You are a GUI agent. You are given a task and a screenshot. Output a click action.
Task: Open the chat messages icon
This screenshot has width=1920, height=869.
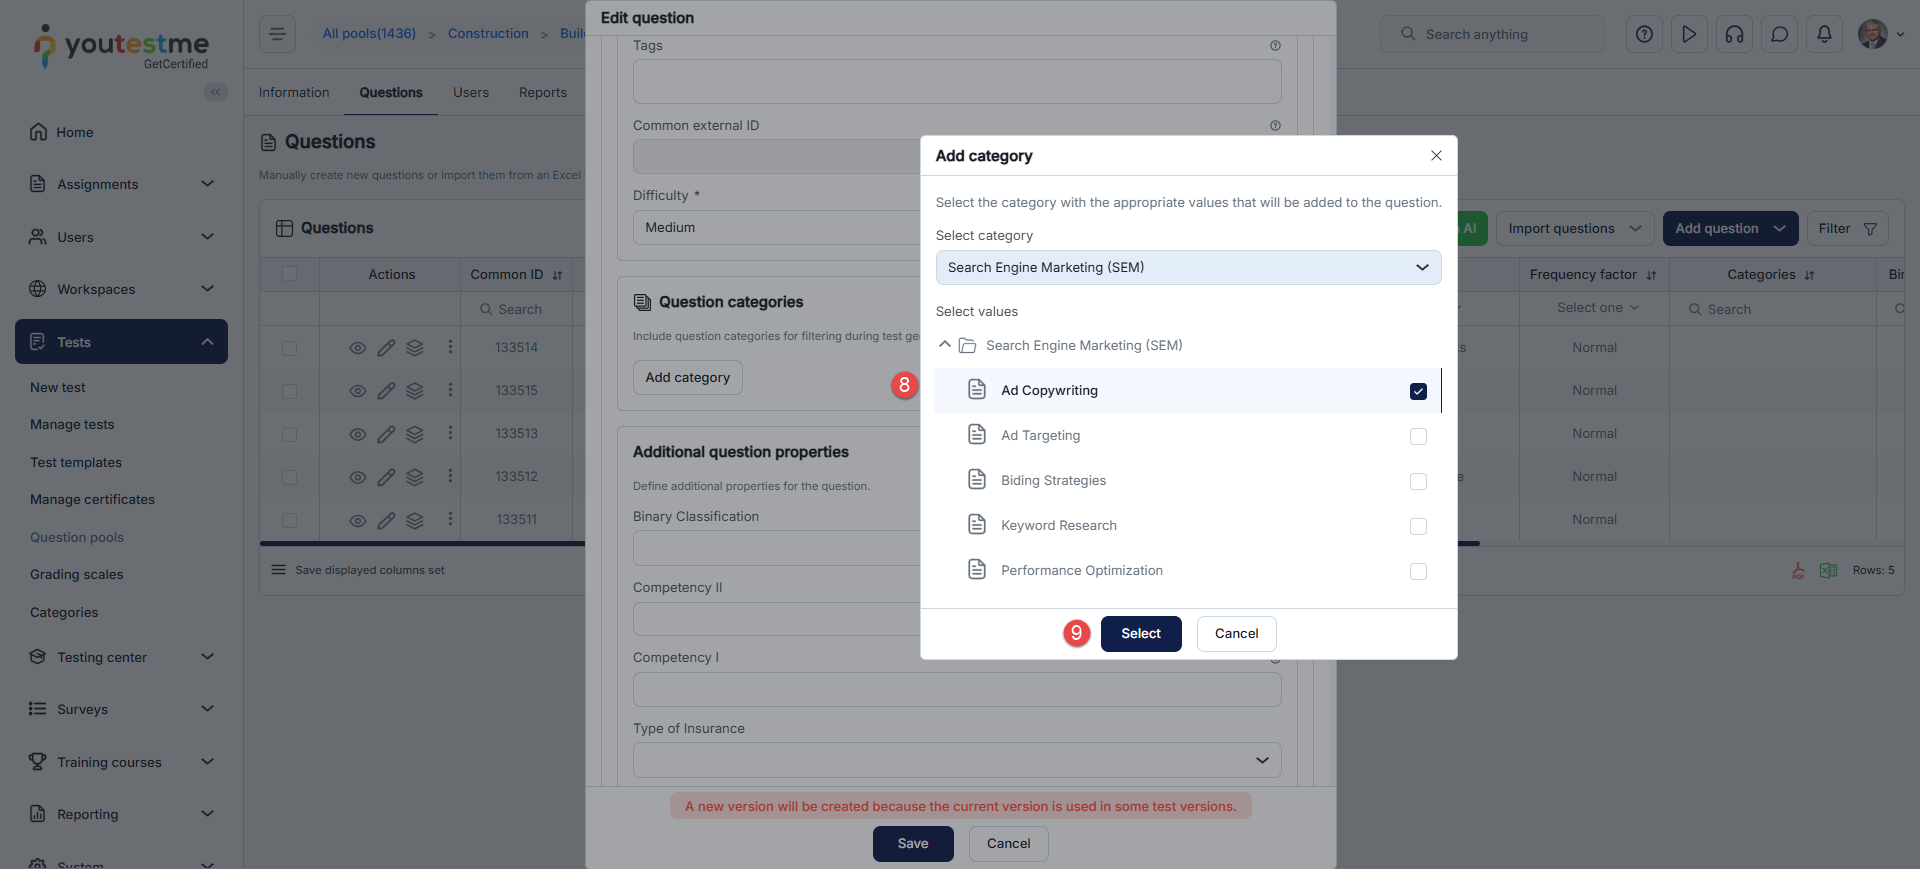click(1779, 34)
